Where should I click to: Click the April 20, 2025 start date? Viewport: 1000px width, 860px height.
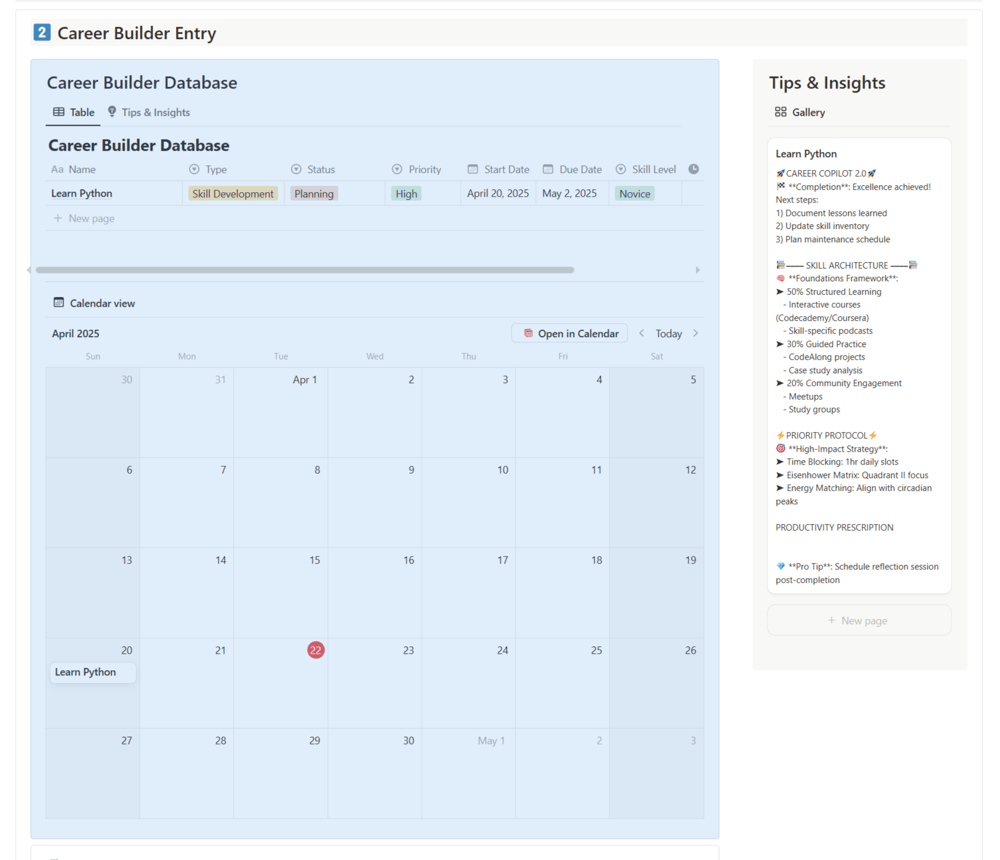[497, 193]
